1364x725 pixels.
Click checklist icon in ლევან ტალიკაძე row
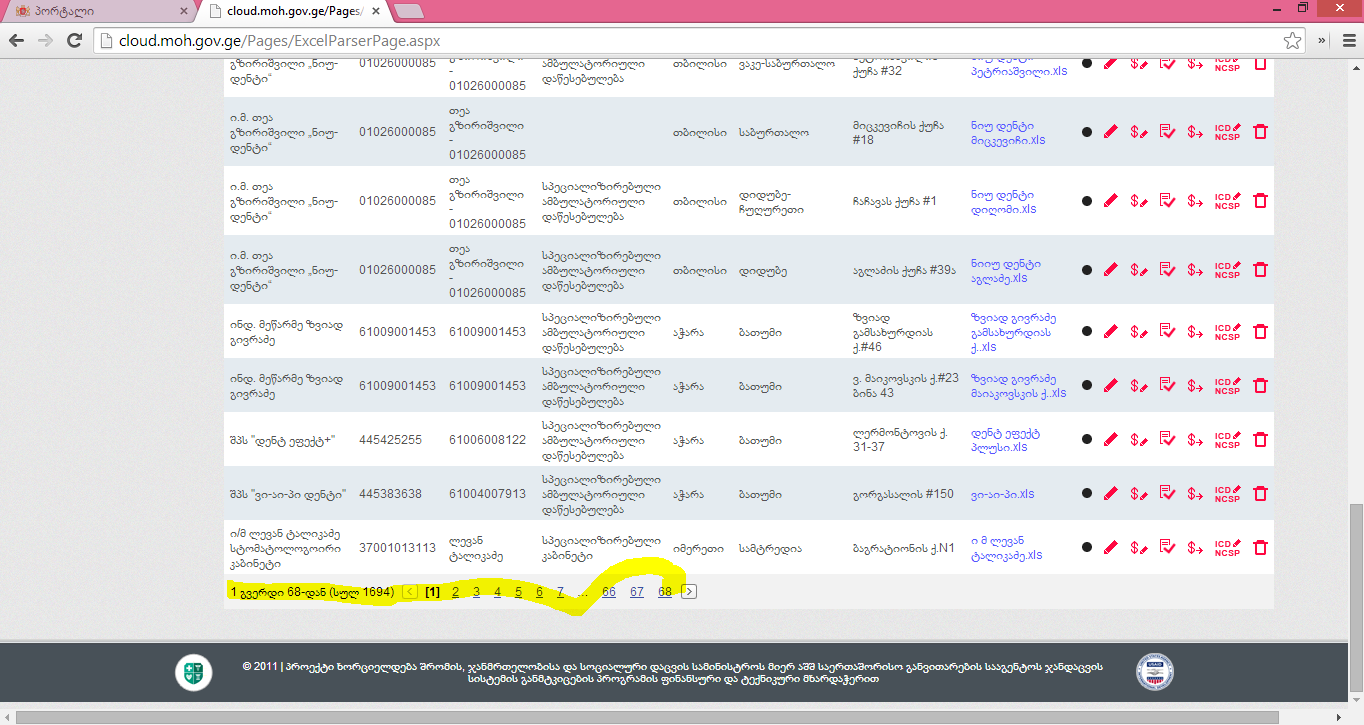pos(1167,548)
